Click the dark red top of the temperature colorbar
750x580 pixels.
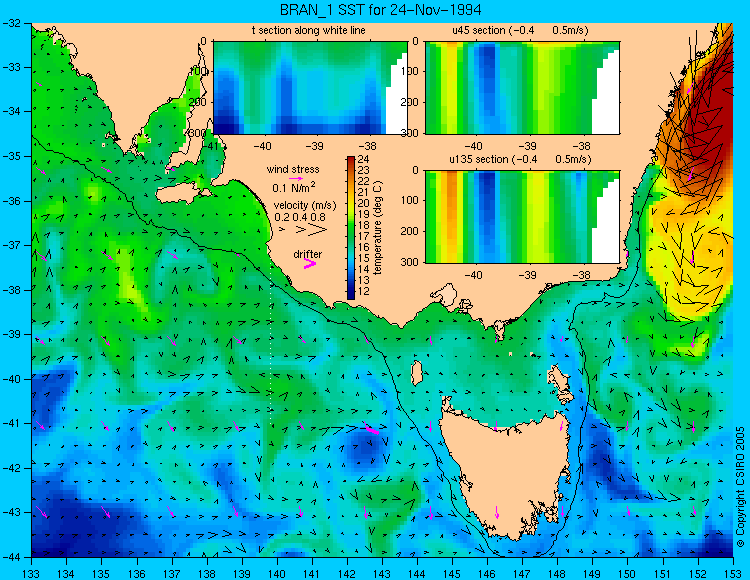click(x=351, y=160)
